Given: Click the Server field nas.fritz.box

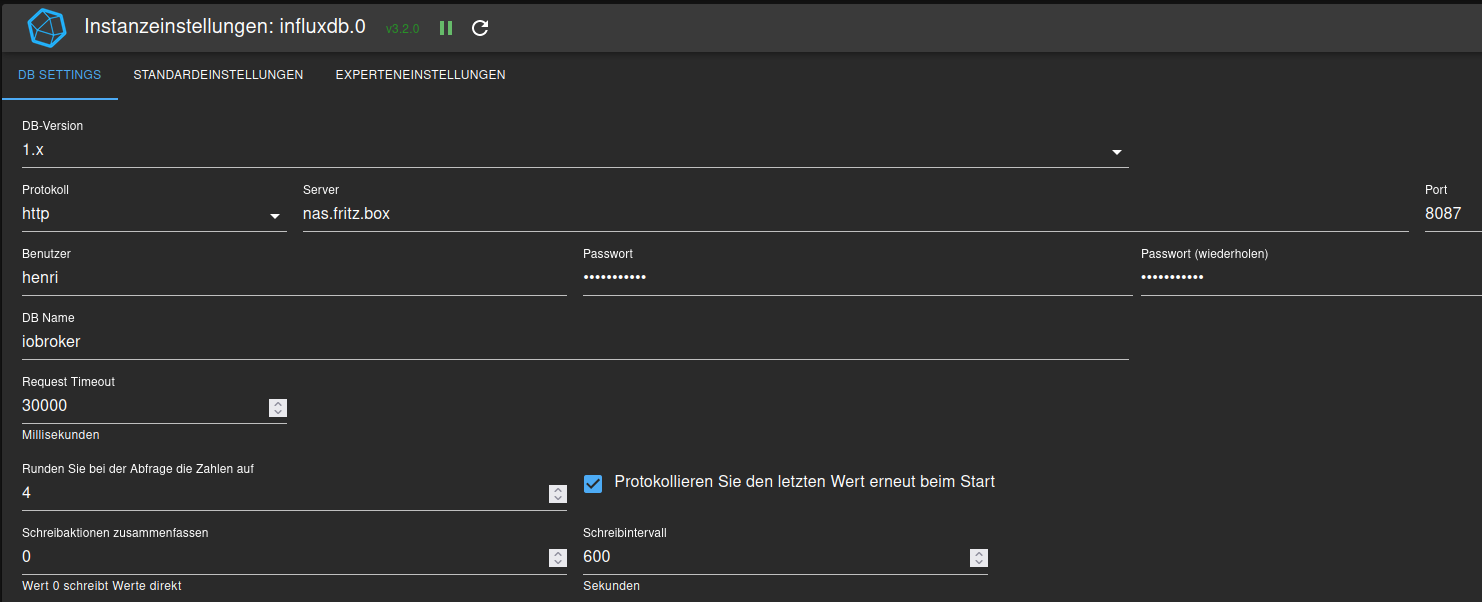Looking at the screenshot, I should pos(856,214).
